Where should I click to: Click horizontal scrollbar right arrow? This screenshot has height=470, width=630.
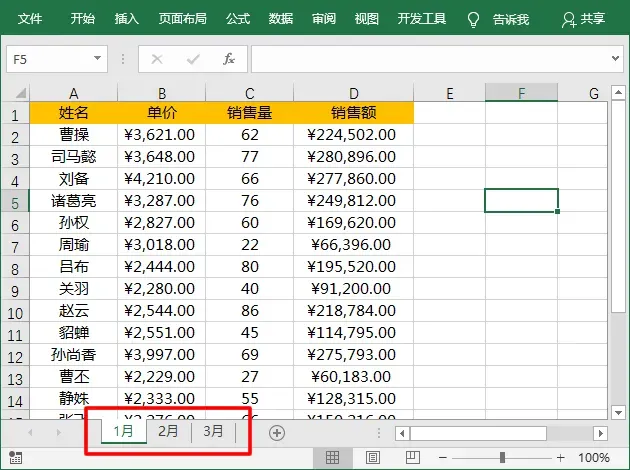pos(600,433)
